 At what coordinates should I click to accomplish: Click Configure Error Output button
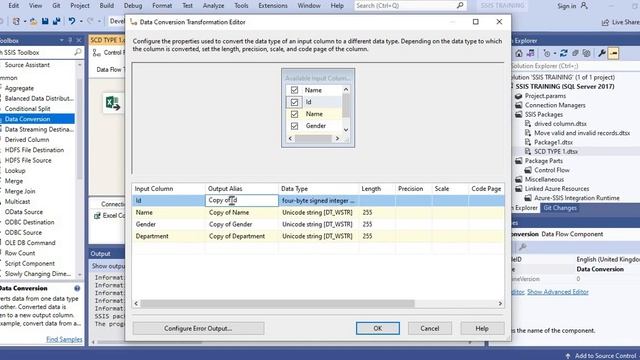point(198,328)
